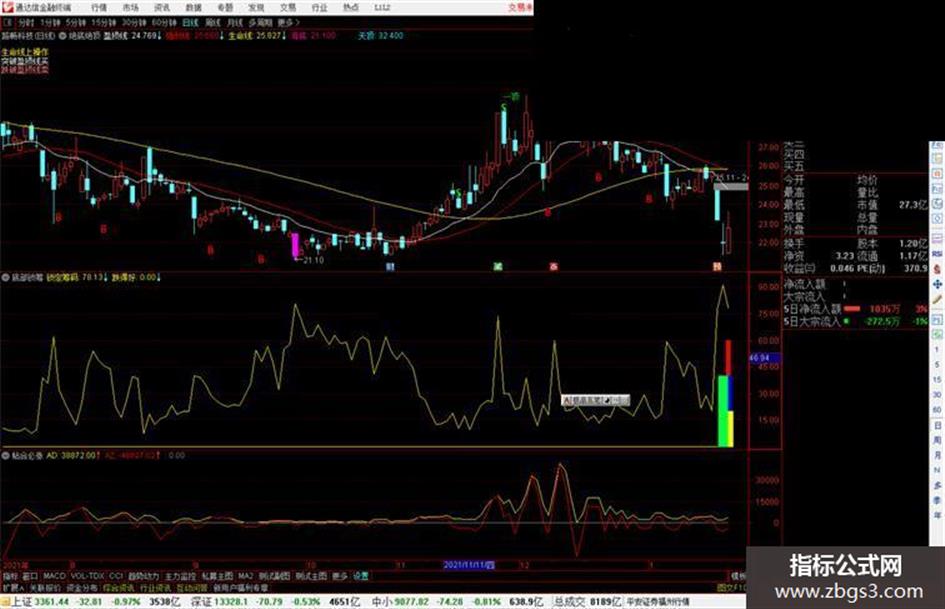Click the 30-minute shortcut in right sidebar
Viewport: 945px width, 609px height.
tap(937, 394)
